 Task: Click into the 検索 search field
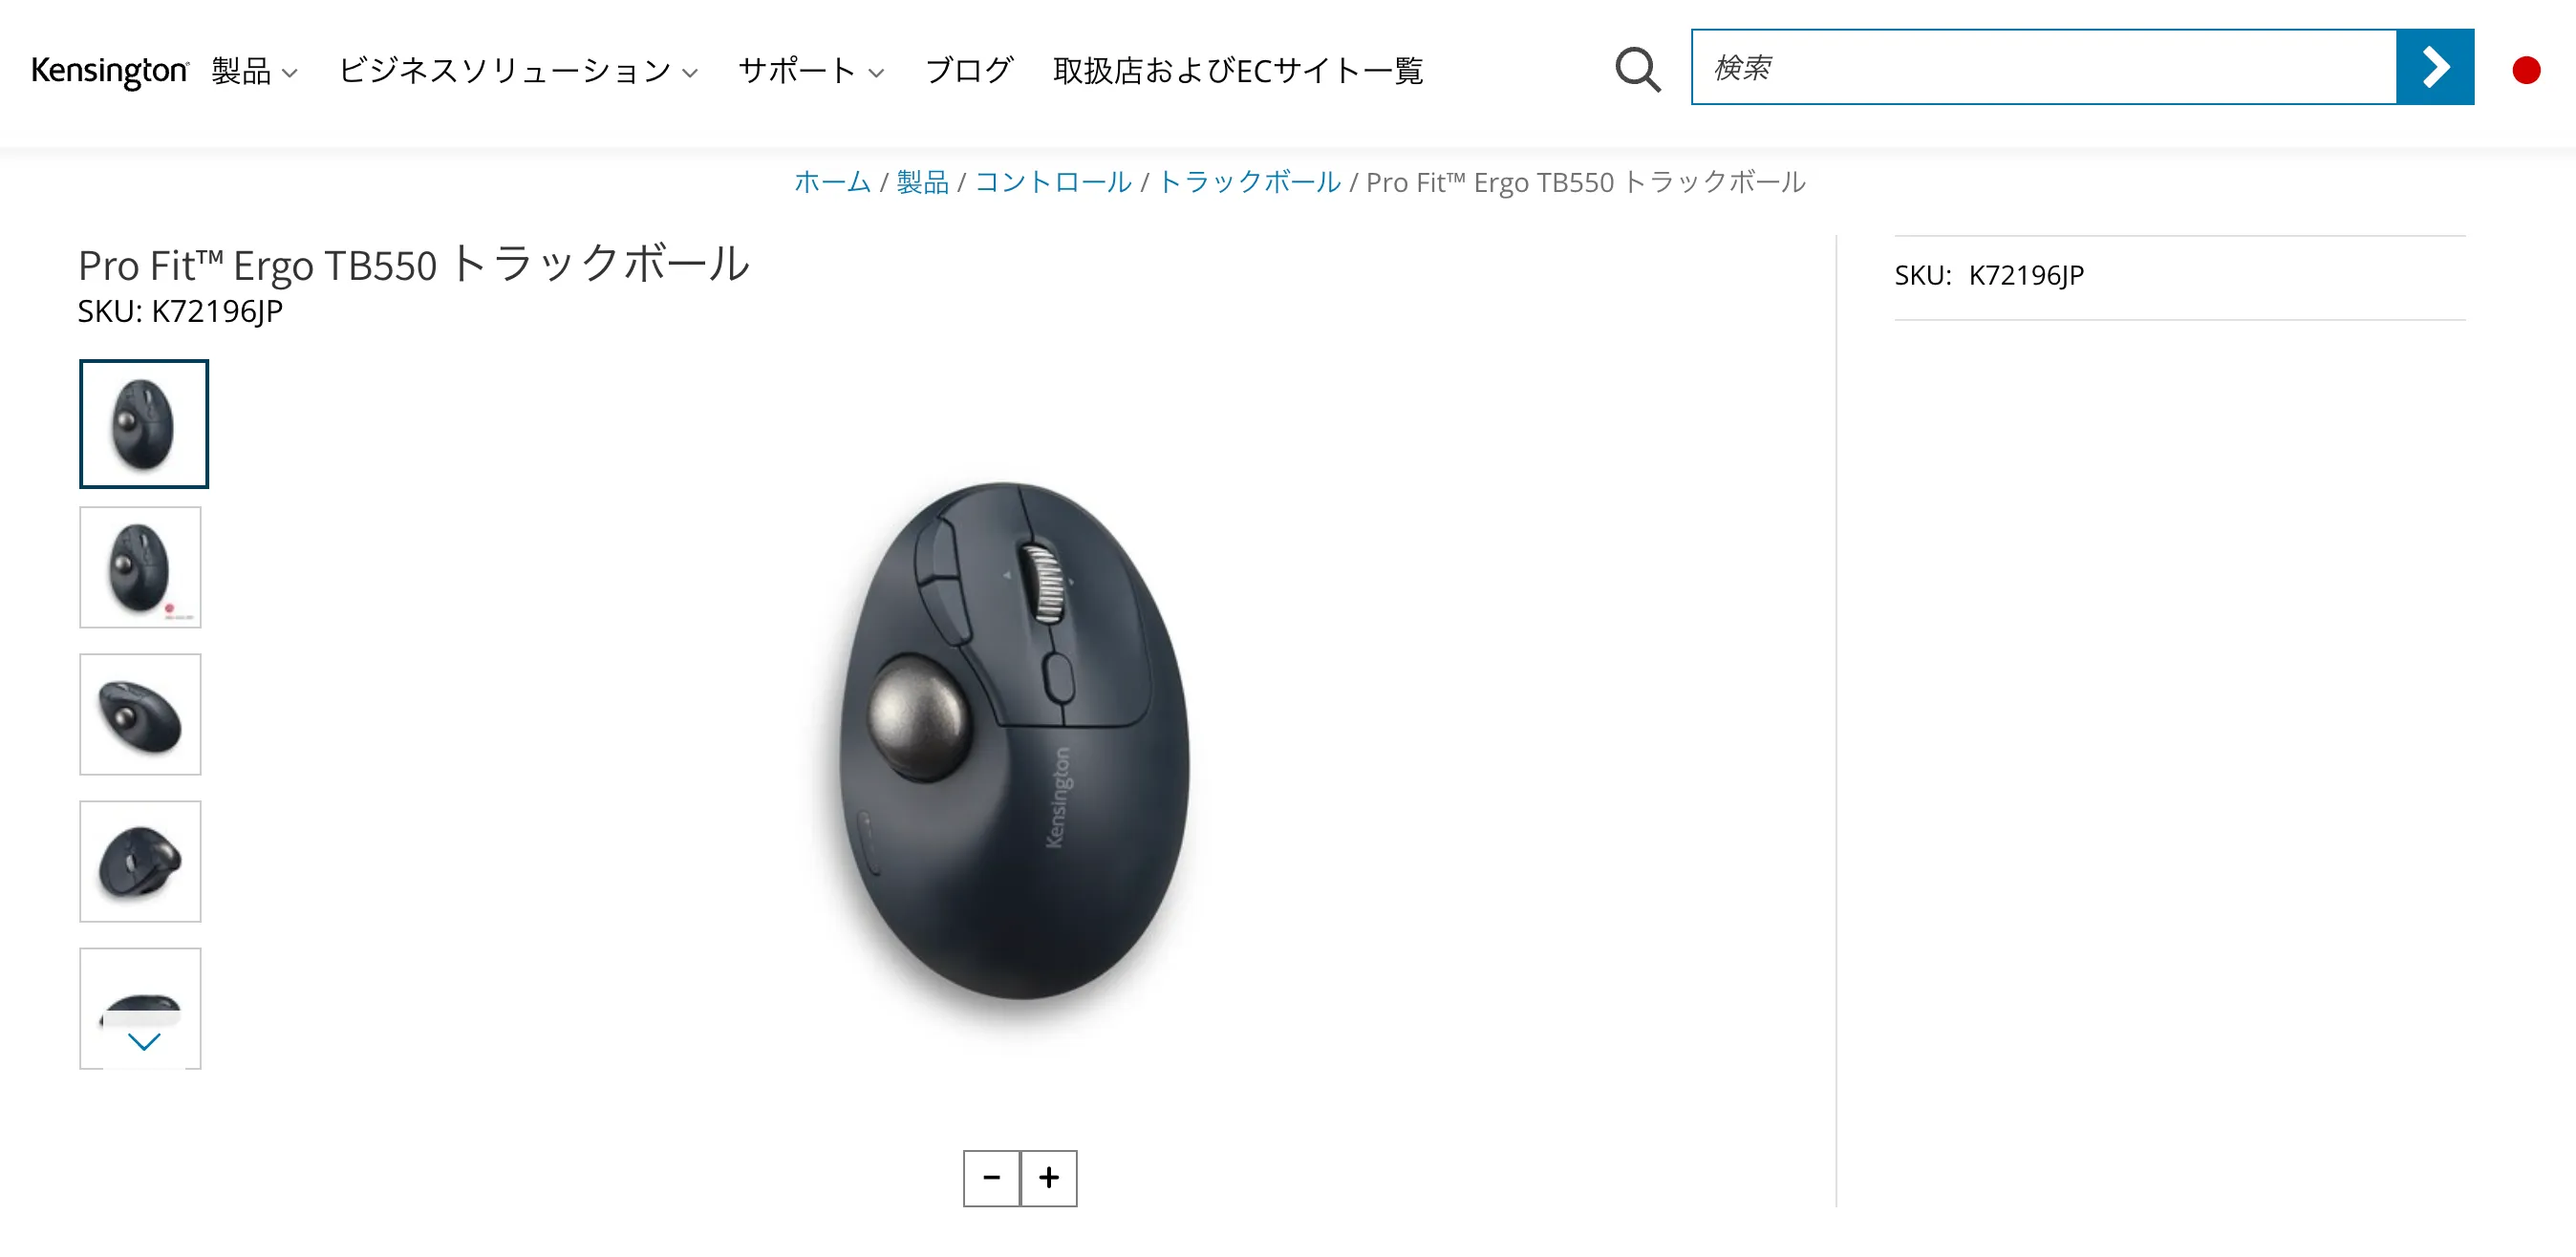coord(2044,67)
